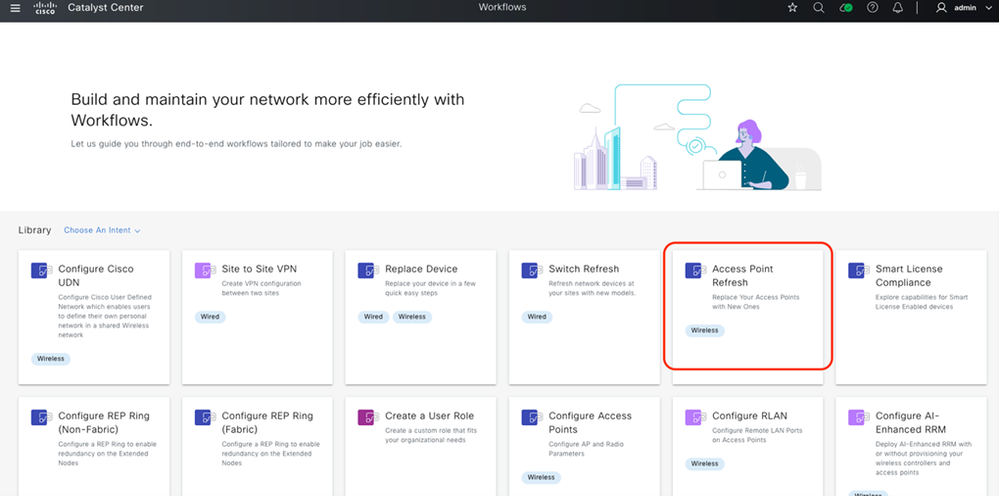This screenshot has width=999, height=496.
Task: Open the Configure AI-Enhanced RRM title
Action: click(x=912, y=423)
